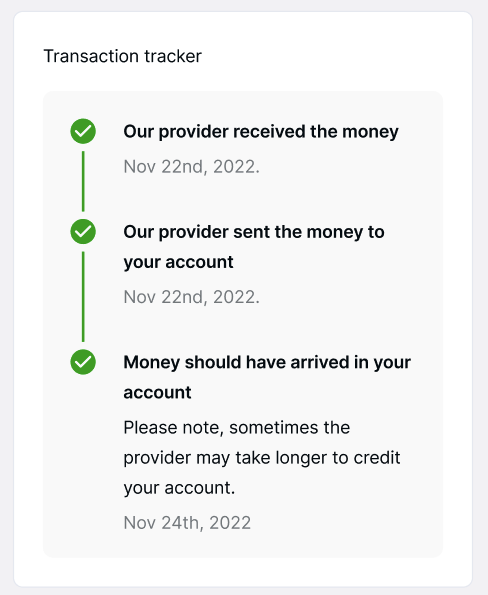The height and width of the screenshot is (595, 488).
Task: Select the 'Transaction tracker' heading
Action: (x=123, y=56)
